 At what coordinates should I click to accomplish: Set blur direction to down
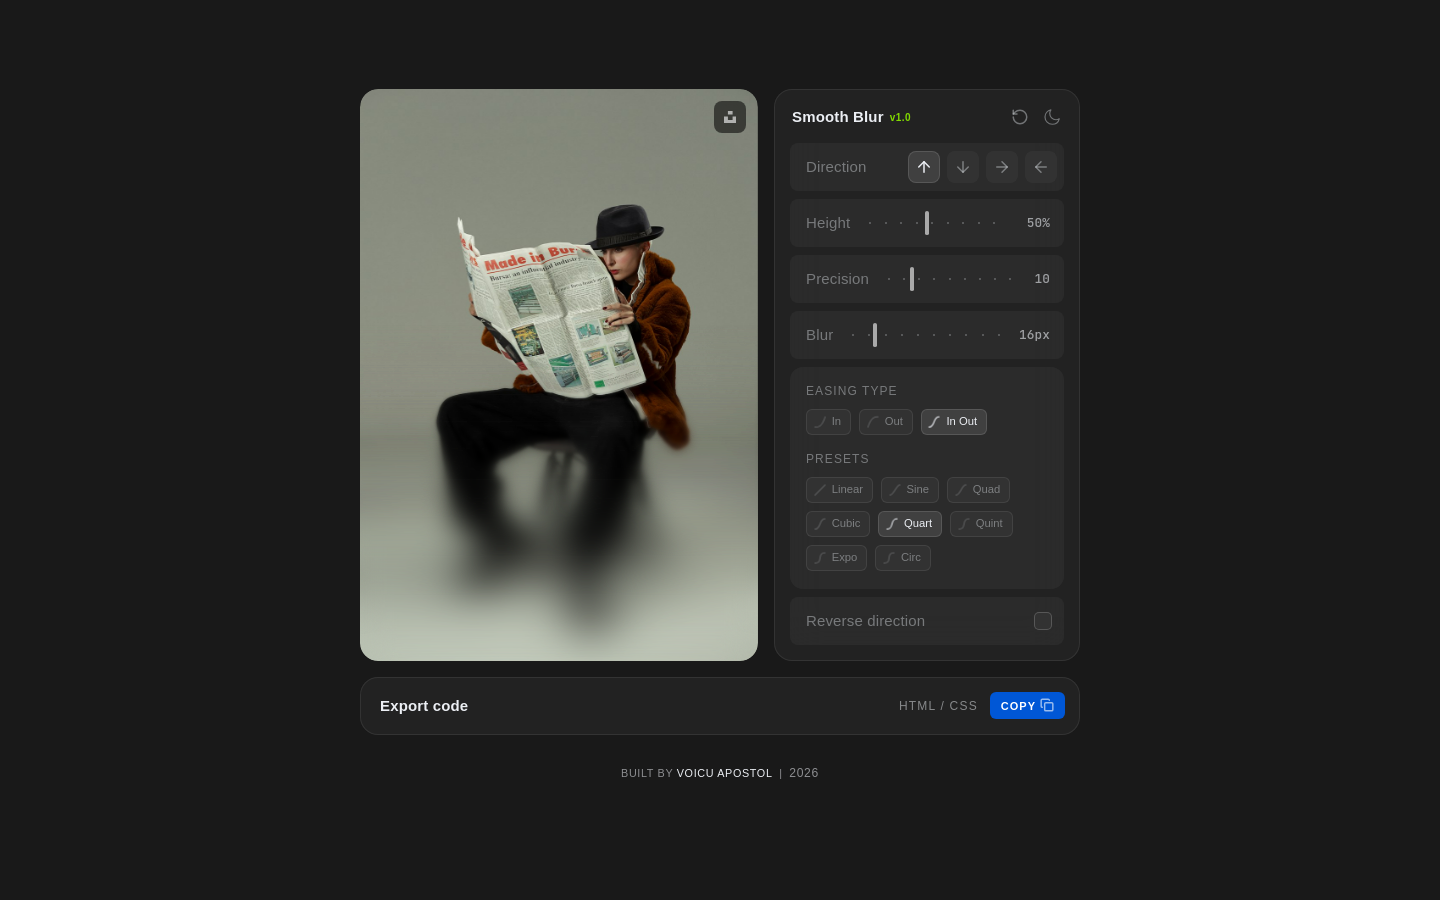click(963, 167)
